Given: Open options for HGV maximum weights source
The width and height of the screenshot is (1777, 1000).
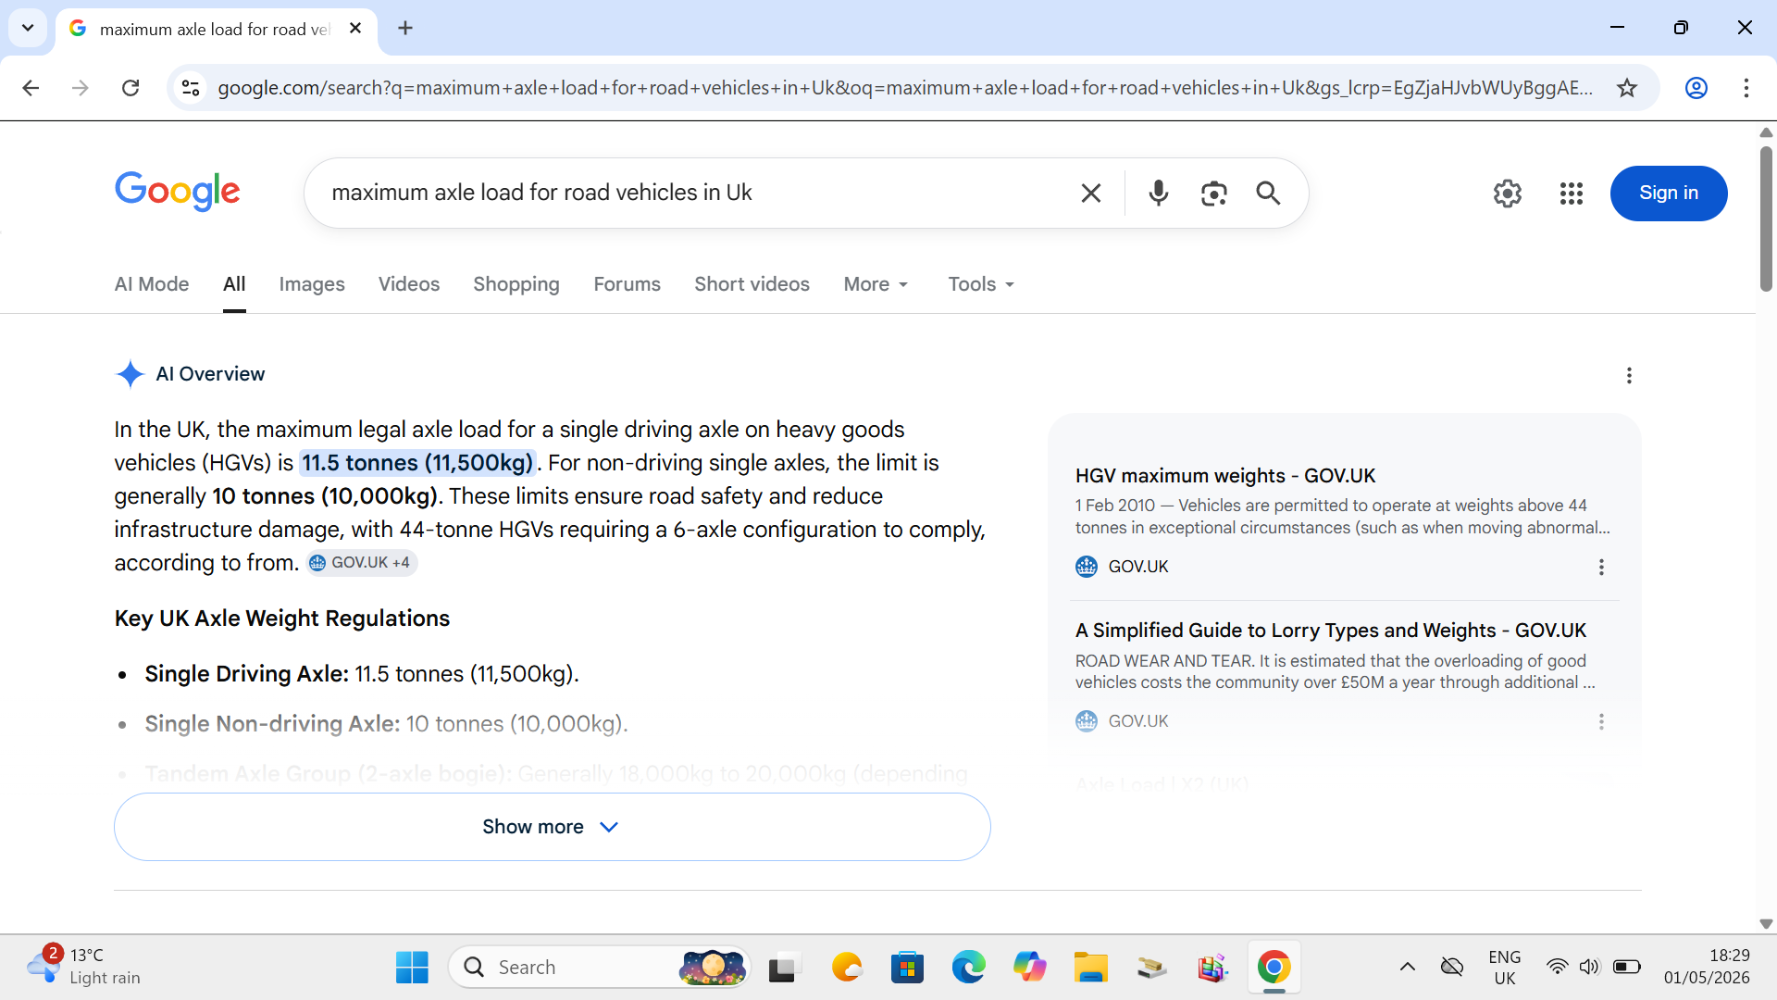Looking at the screenshot, I should point(1601,567).
